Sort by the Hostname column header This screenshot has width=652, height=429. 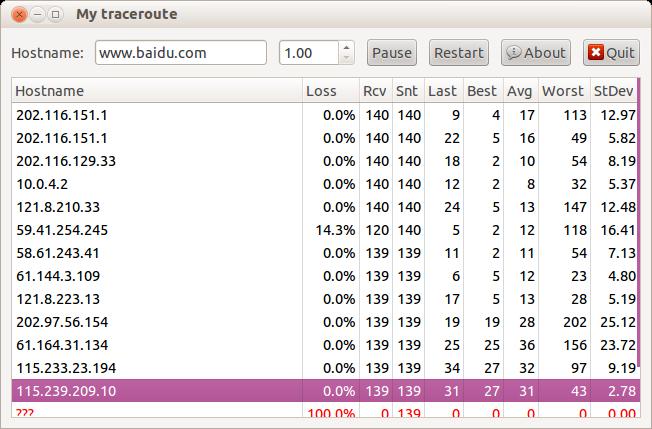point(156,91)
